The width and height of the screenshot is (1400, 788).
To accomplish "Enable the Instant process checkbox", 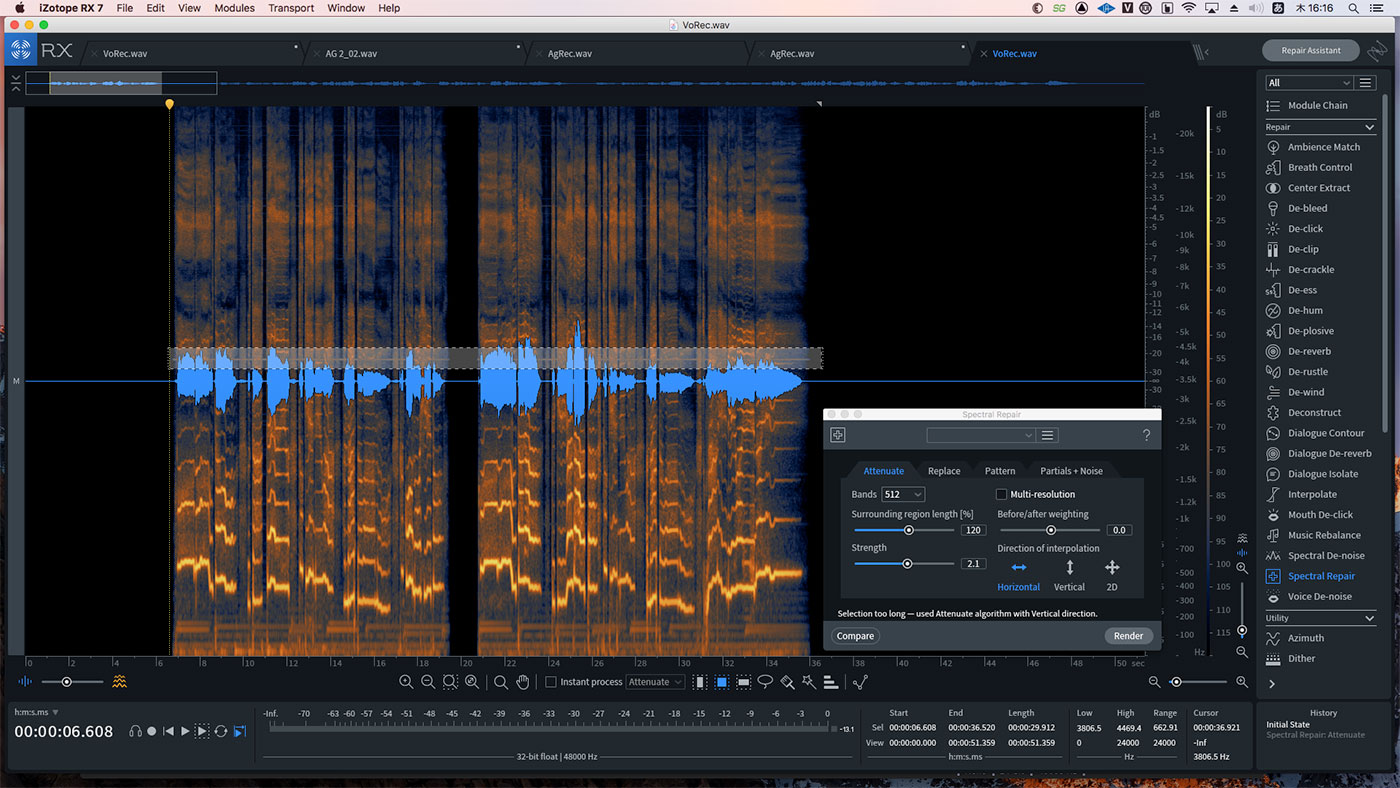I will point(550,682).
